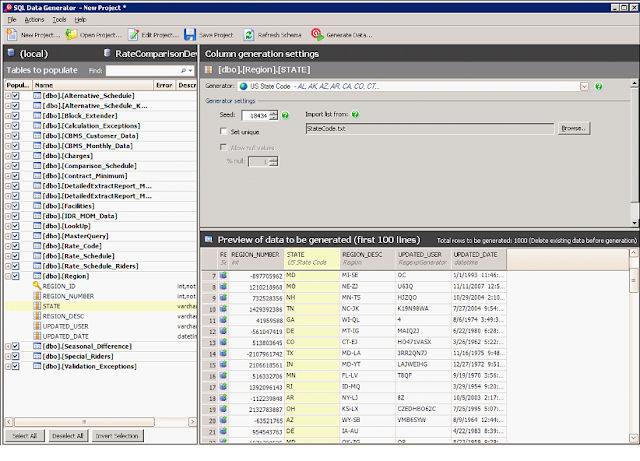Click the REGION_DESC preview column header
This screenshot has width=640, height=461.
coord(367,258)
